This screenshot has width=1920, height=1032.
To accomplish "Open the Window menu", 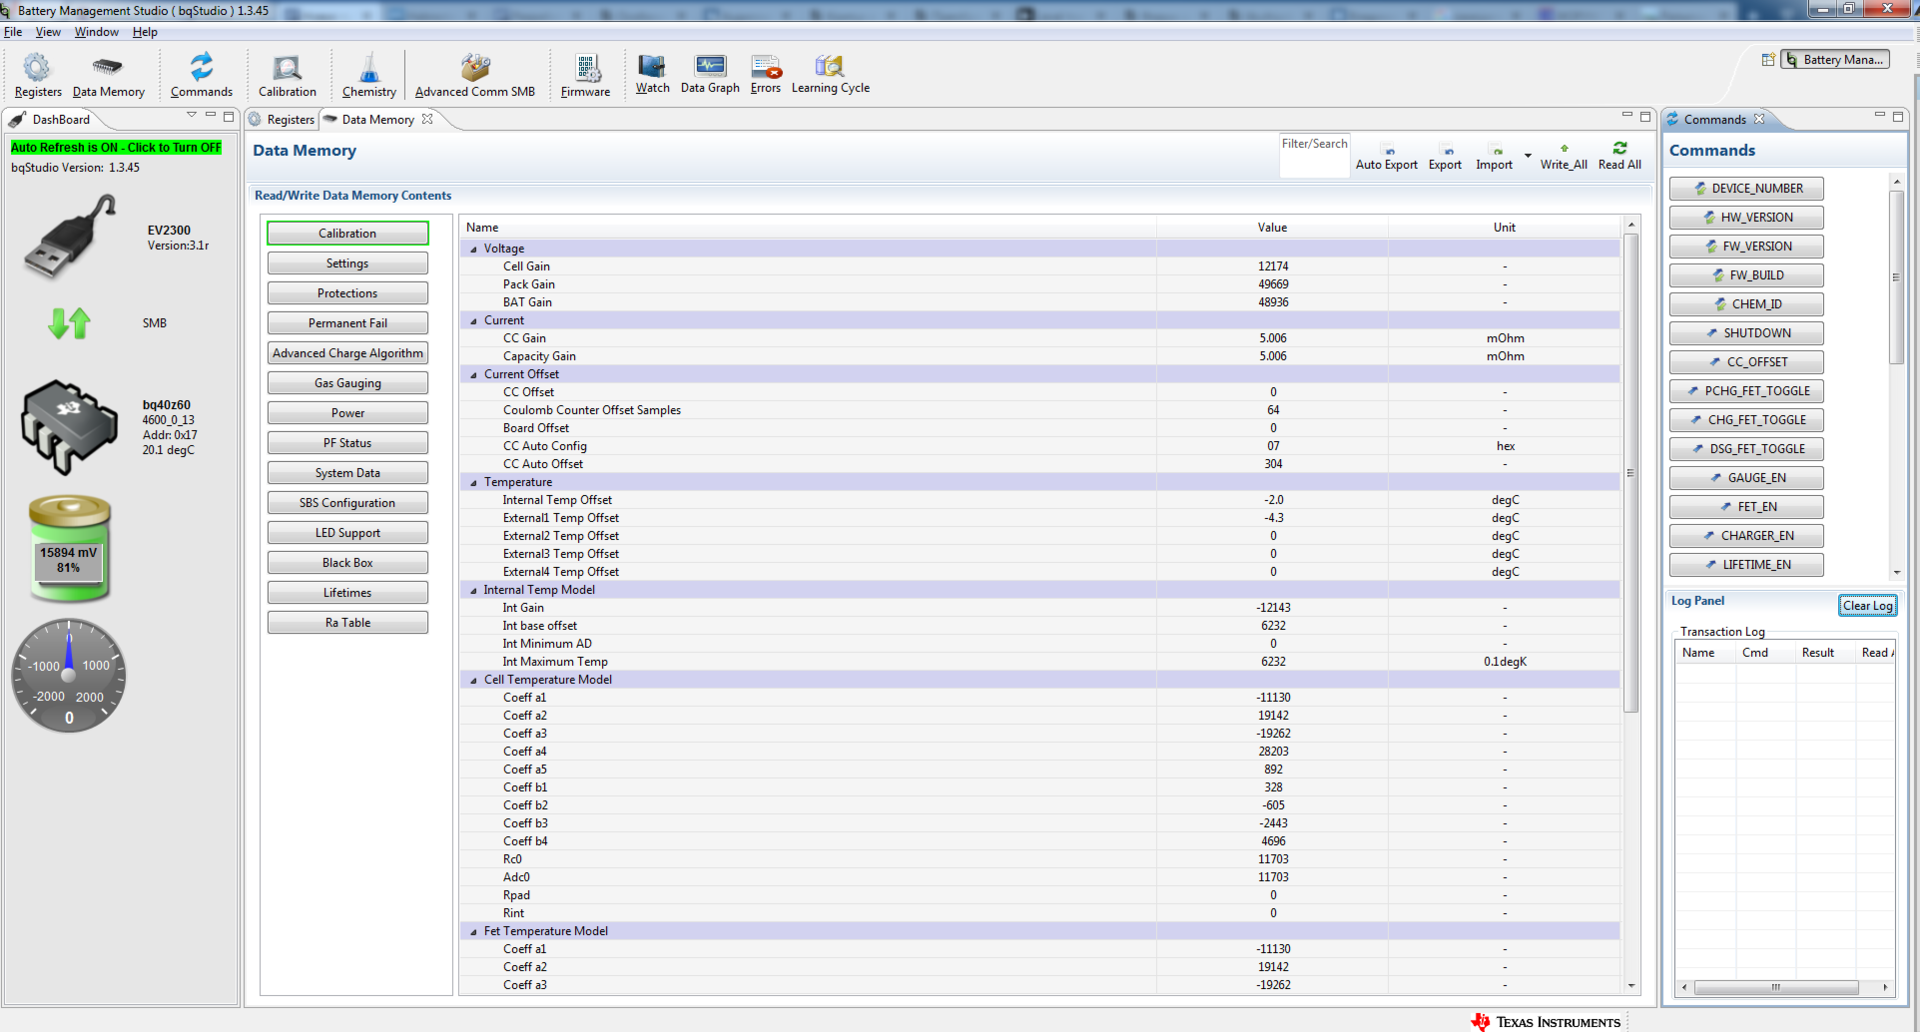I will coord(96,32).
